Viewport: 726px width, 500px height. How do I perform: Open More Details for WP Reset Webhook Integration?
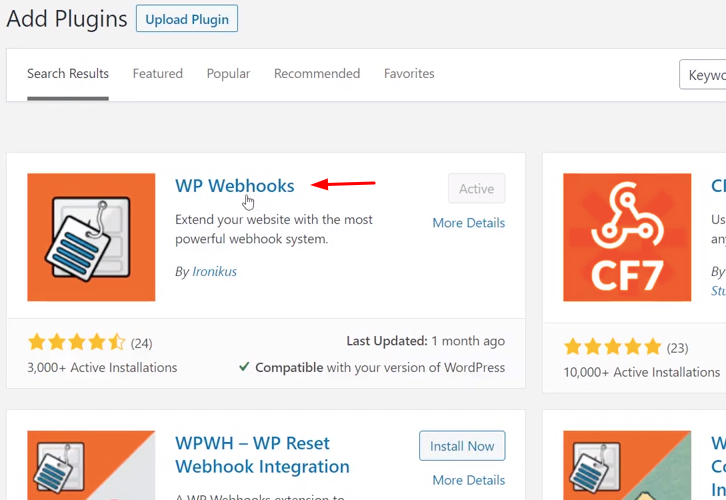point(469,480)
